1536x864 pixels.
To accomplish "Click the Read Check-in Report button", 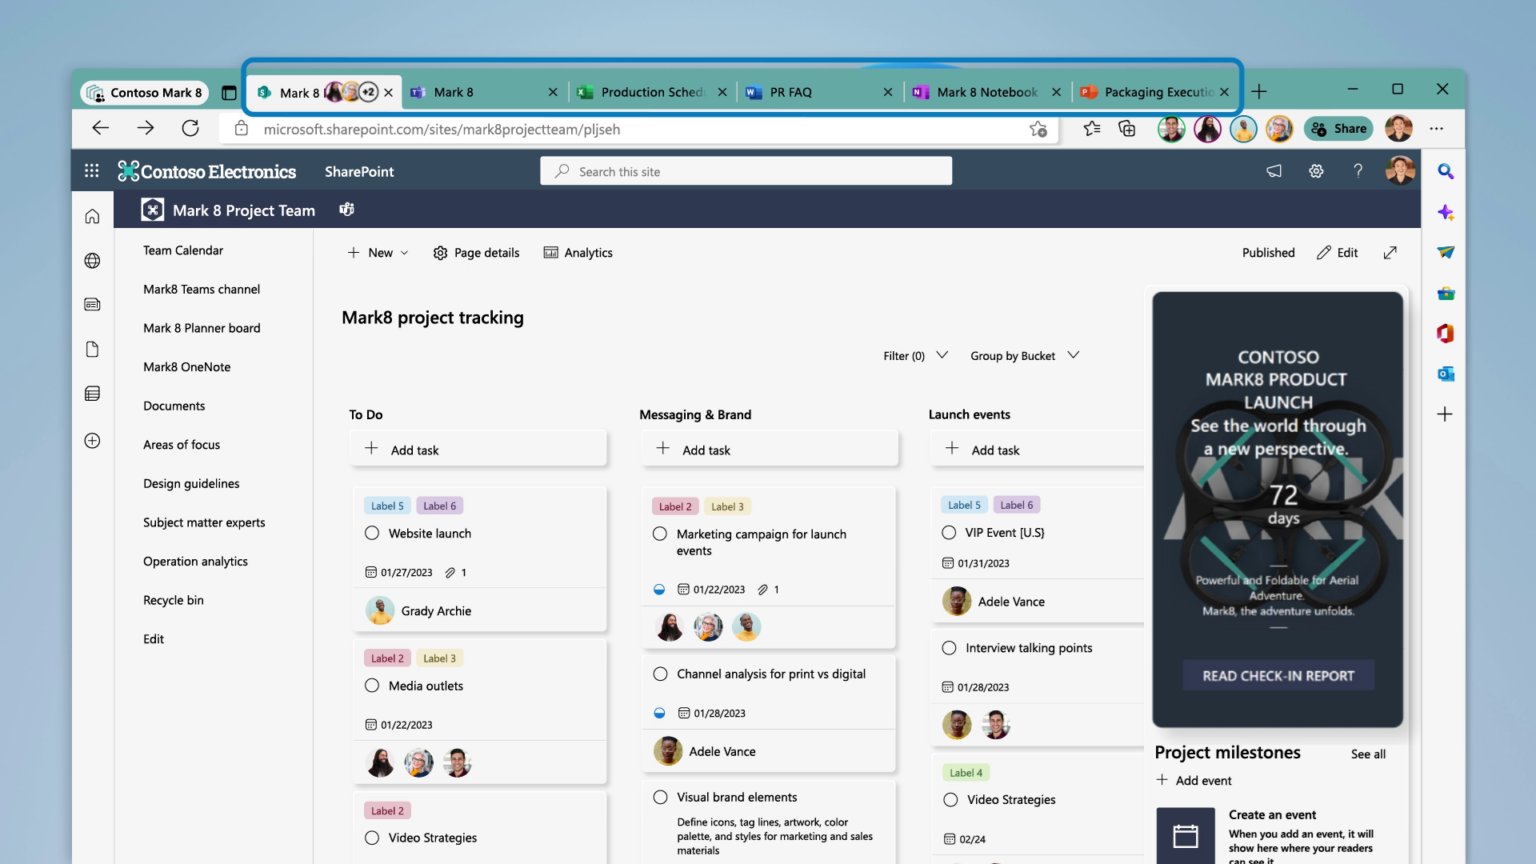I will [x=1277, y=675].
